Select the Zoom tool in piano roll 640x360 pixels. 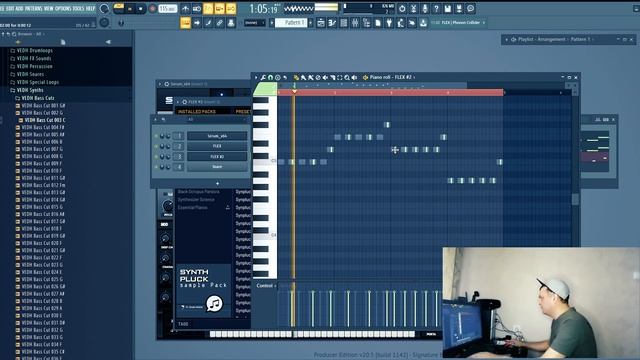(x=347, y=77)
